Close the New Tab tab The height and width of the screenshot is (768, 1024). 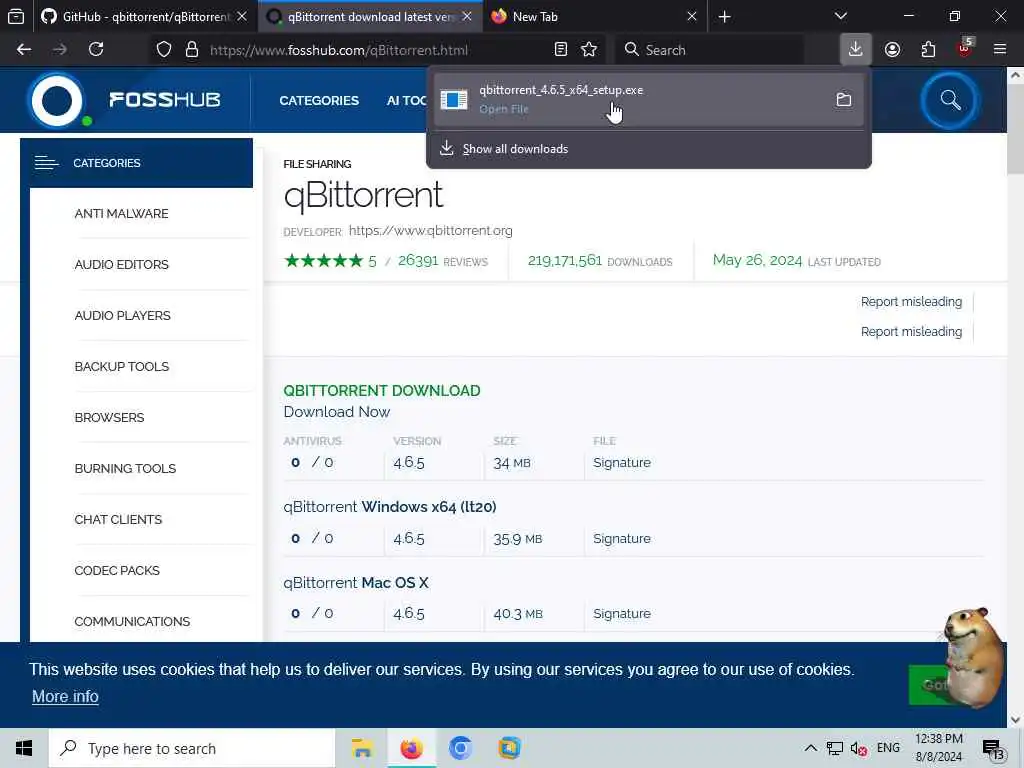point(692,17)
